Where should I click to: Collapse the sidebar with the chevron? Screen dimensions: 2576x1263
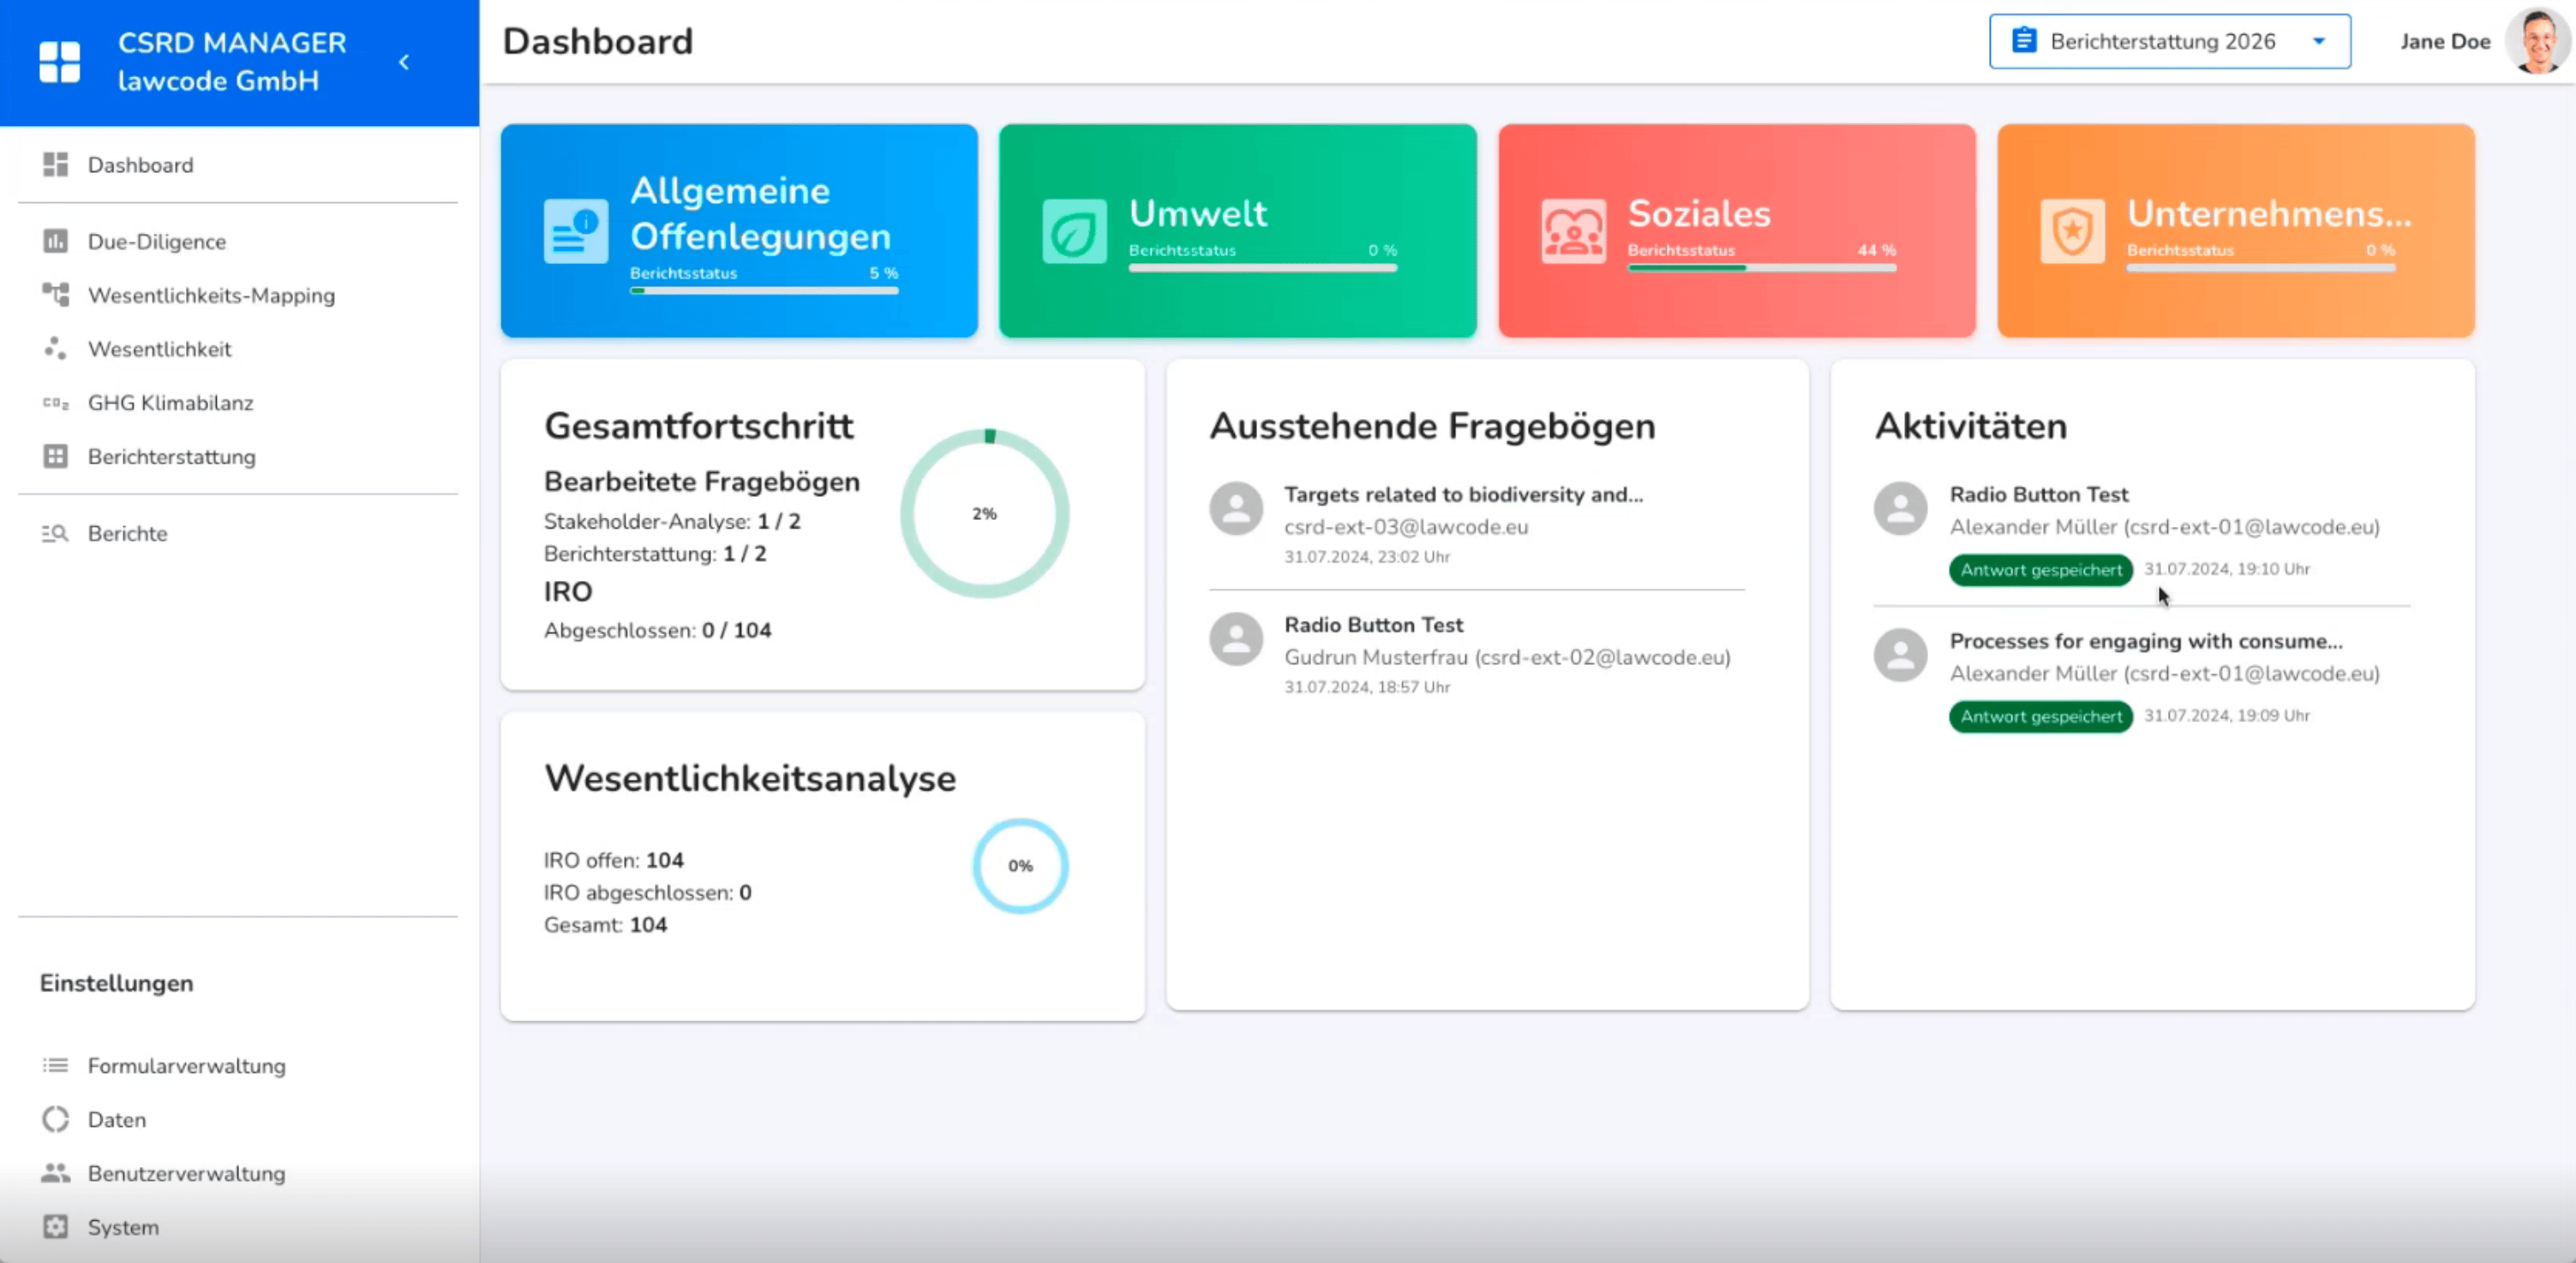[404, 62]
